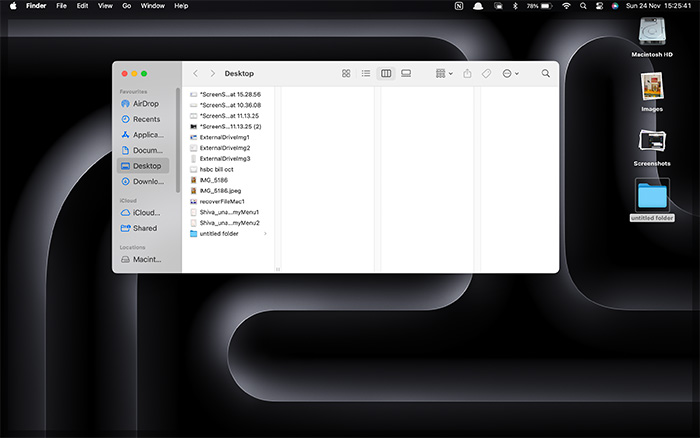Screen dimensions: 700x438
Task: Select file Shiva_una...myMenu1
Action: [x=229, y=212]
